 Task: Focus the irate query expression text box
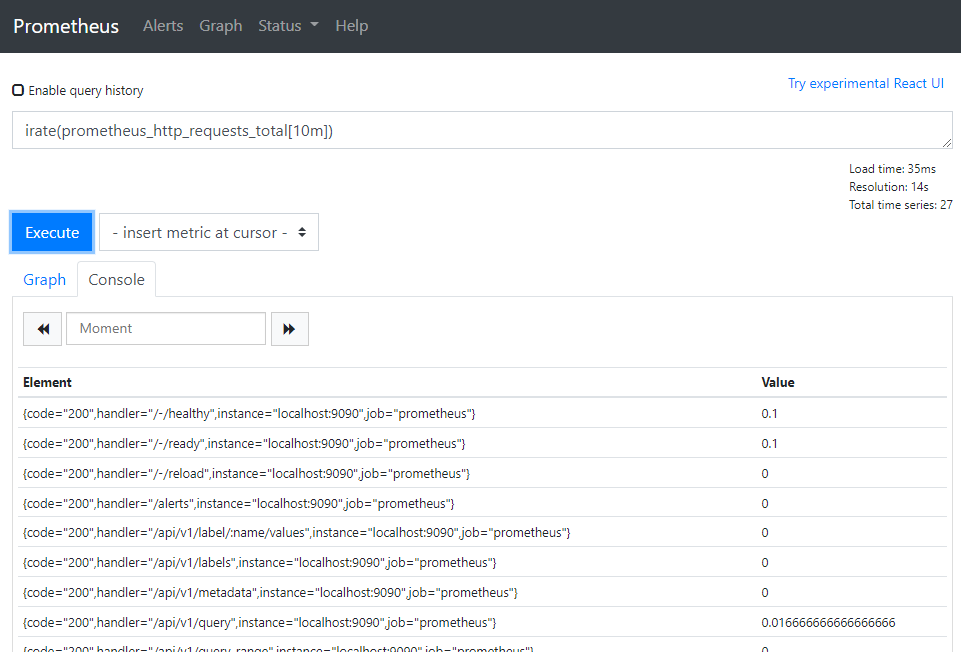pos(480,130)
